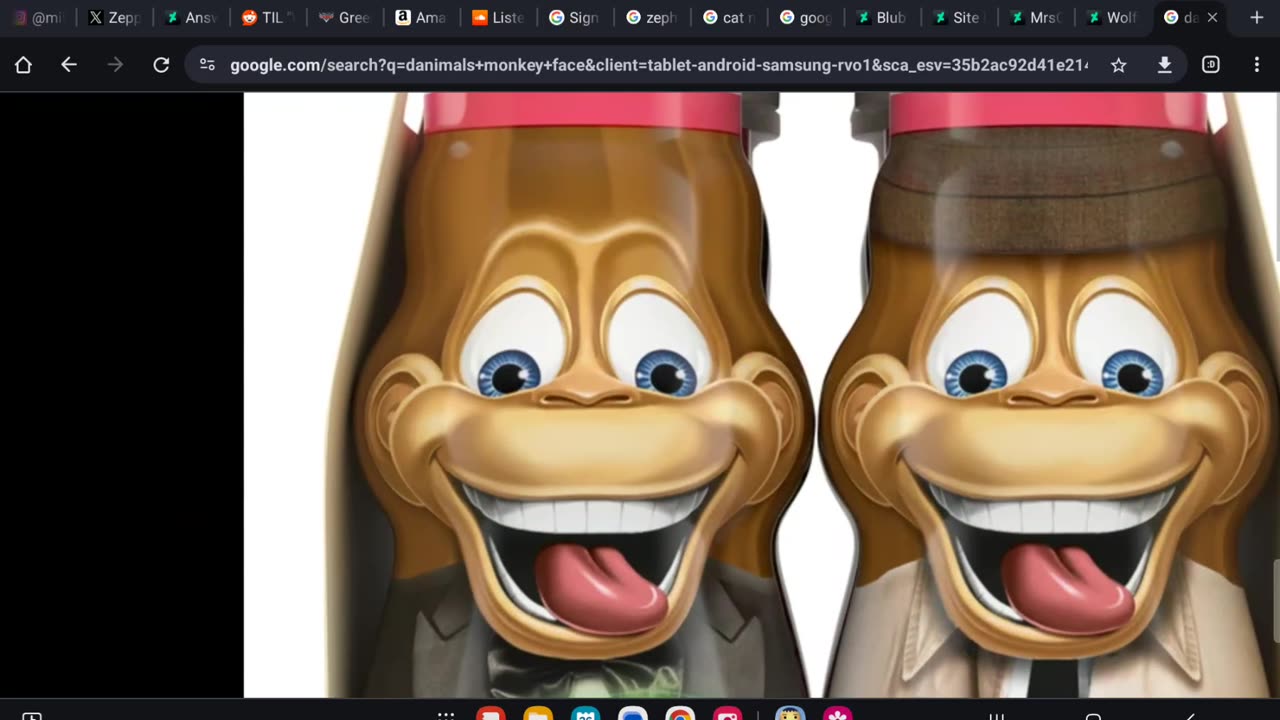Viewport: 1280px width, 720px height.
Task: Go to Chrome home page
Action: click(23, 65)
